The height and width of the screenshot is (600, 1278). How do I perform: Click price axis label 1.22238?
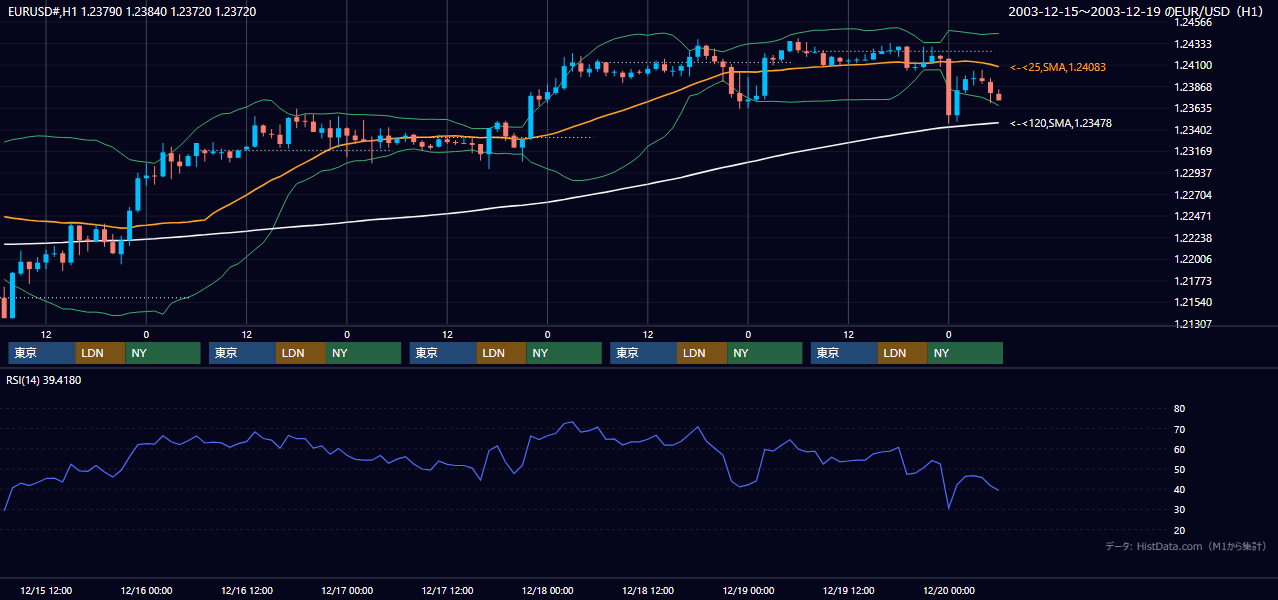(x=1194, y=238)
